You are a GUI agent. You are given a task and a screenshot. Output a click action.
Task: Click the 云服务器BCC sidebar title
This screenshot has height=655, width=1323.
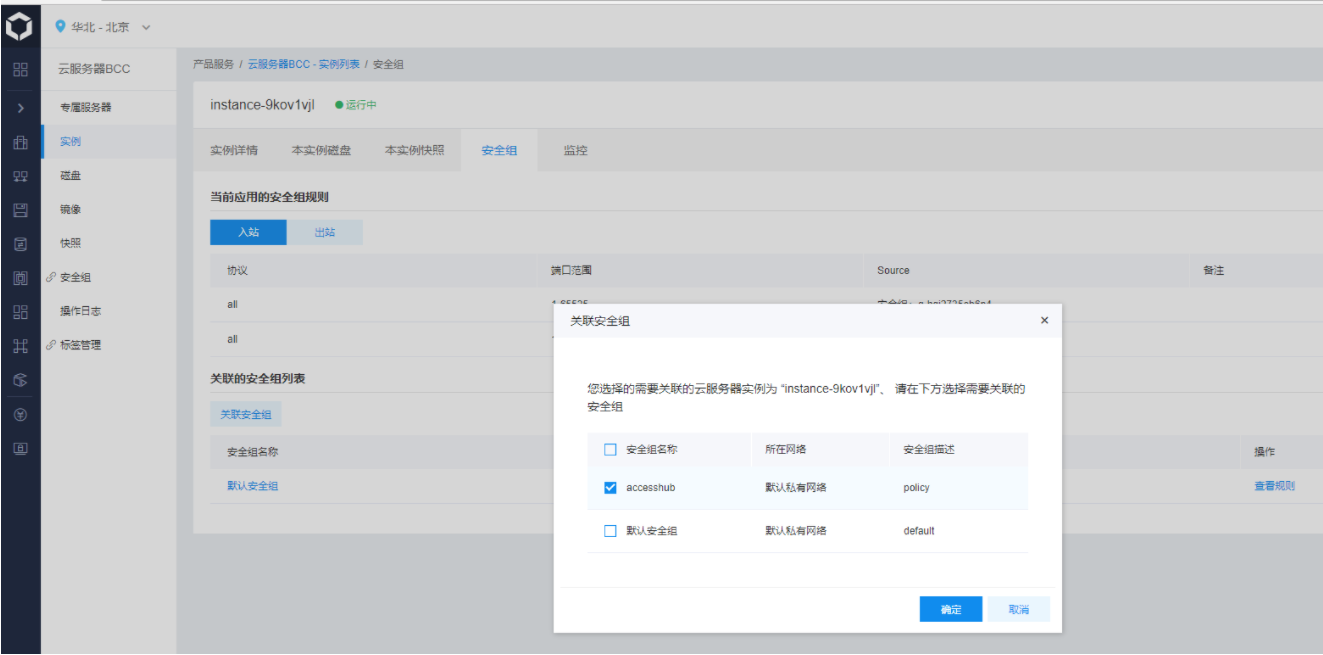[x=94, y=69]
